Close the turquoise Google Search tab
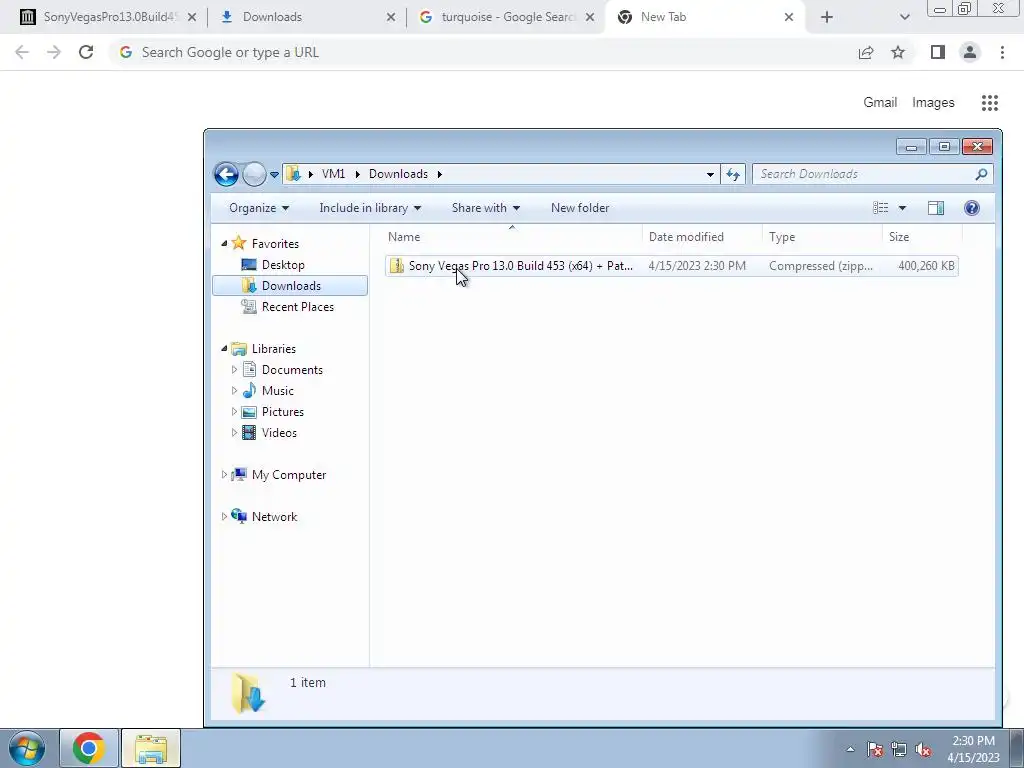The image size is (1024, 768). pyautogui.click(x=590, y=17)
